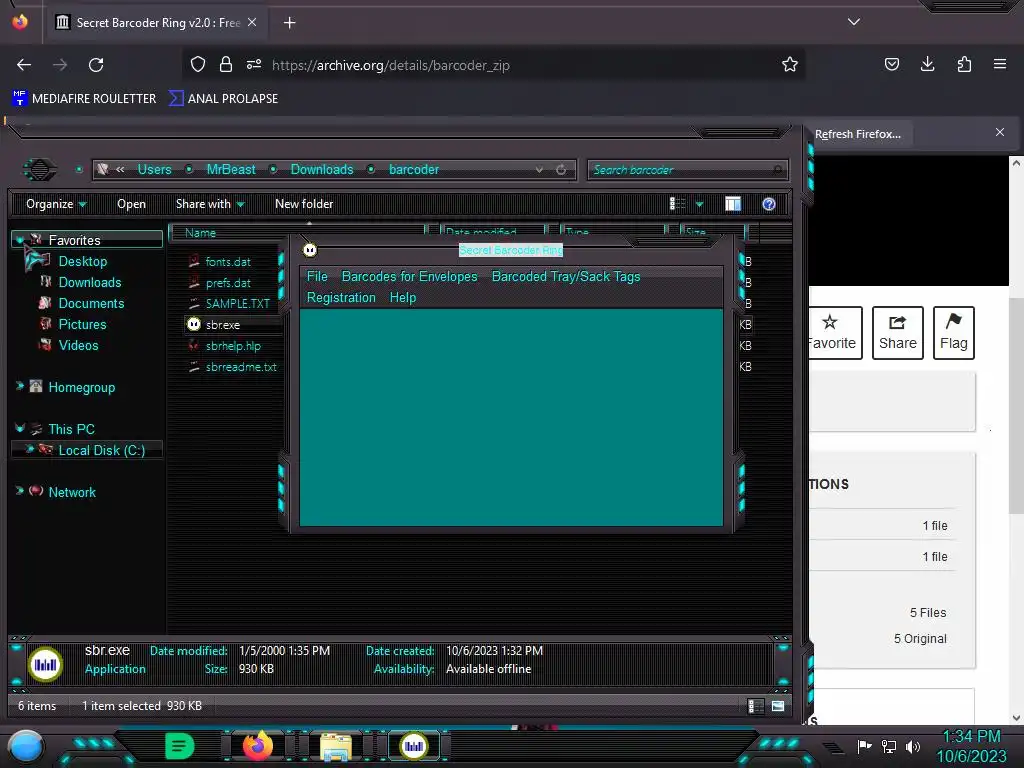The width and height of the screenshot is (1024, 768).
Task: List all tabs dropdown arrow
Action: (854, 22)
